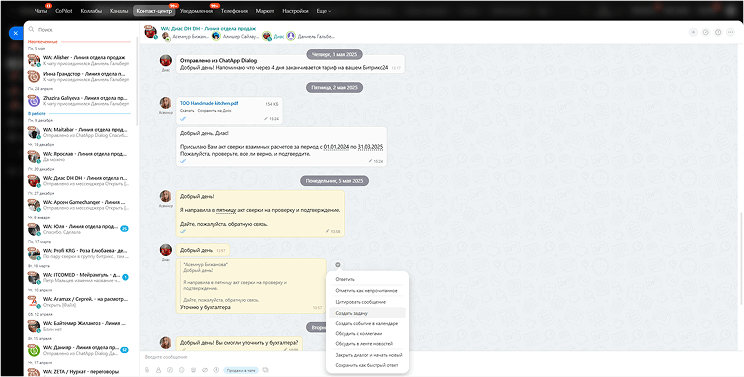
Task: Click the plus add participant icon in header
Action: coord(693,32)
